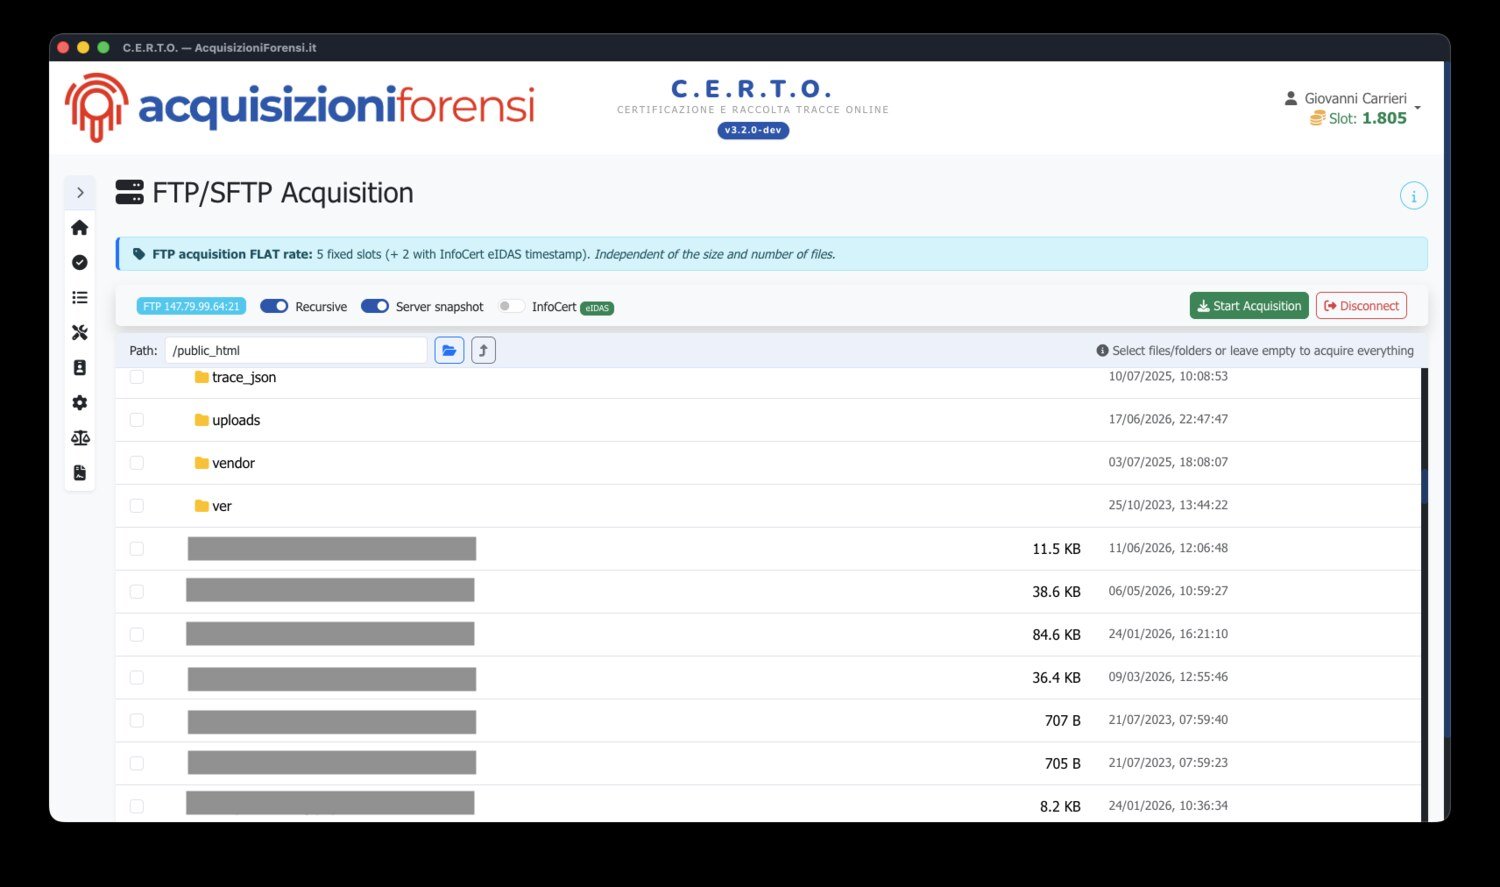Toggle the Recursive switch
This screenshot has width=1500, height=887.
coord(274,306)
